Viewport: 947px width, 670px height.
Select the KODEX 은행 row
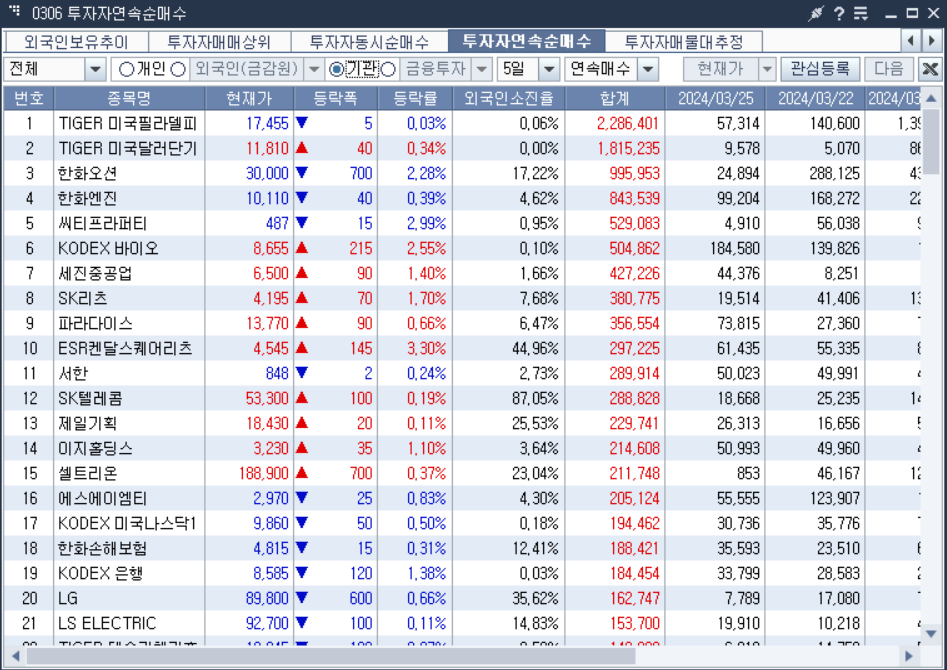462,573
